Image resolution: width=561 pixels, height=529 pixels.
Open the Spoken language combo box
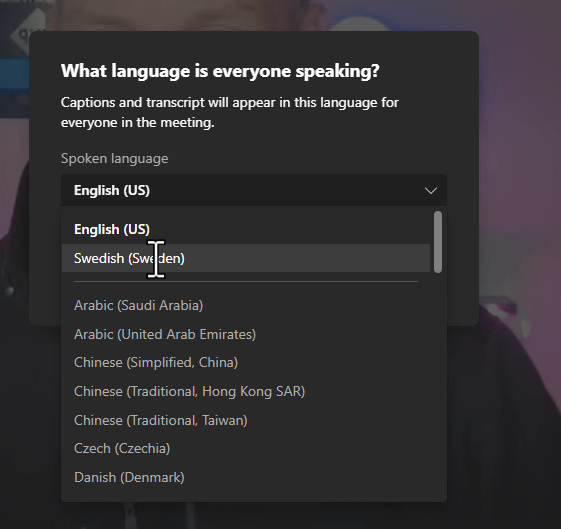click(x=254, y=190)
